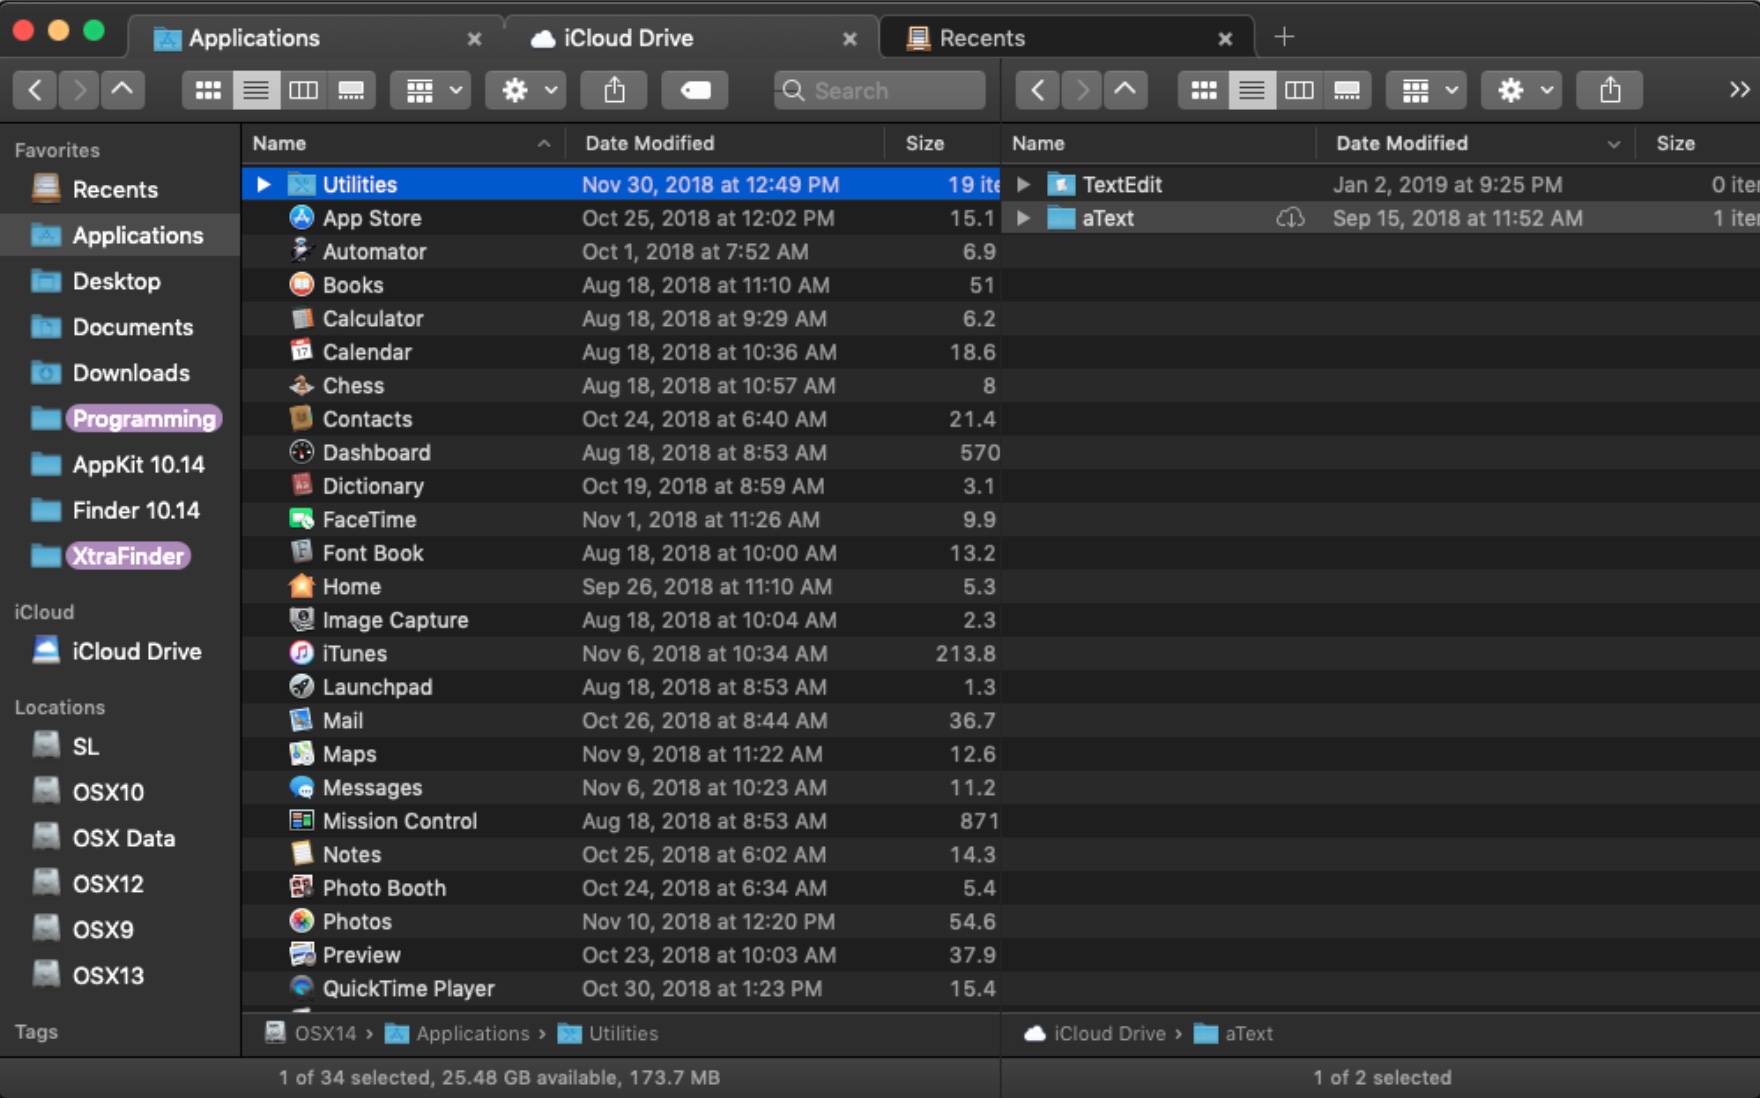Switch right pane to list view
1760x1098 pixels.
point(1251,91)
